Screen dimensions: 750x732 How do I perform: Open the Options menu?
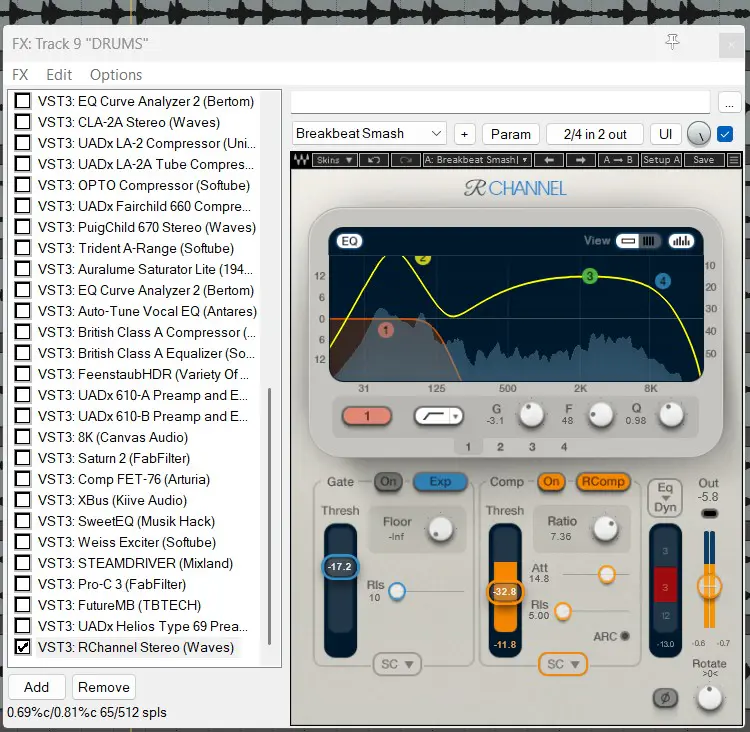116,75
